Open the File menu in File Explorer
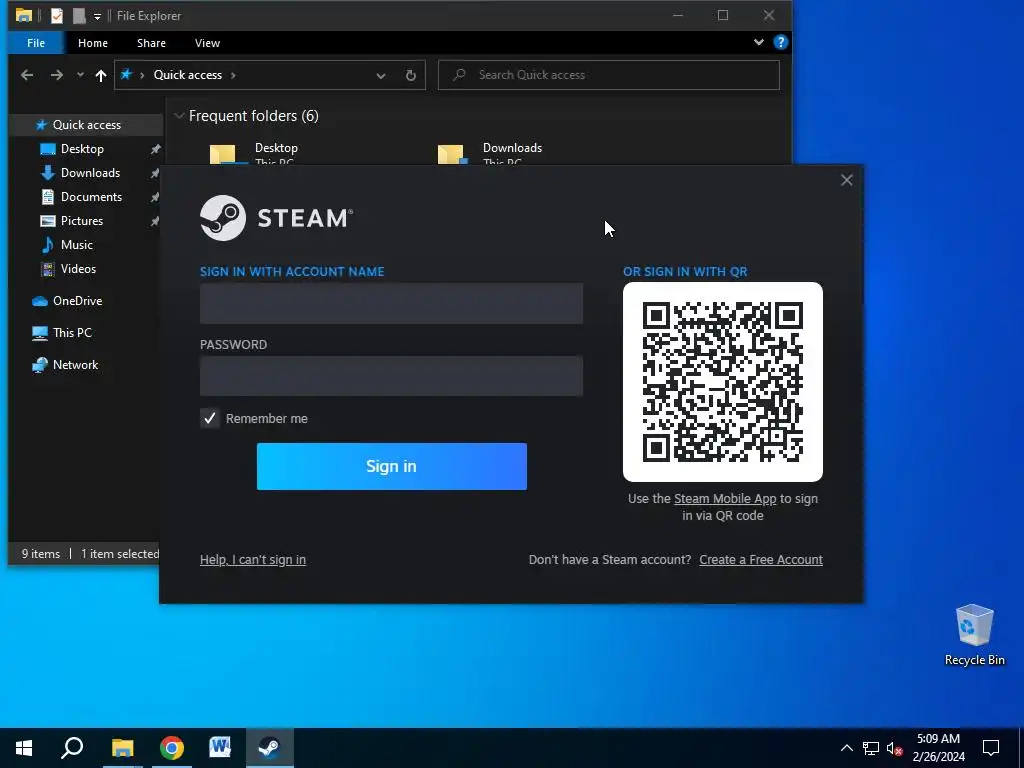1024x768 pixels. [x=36, y=43]
